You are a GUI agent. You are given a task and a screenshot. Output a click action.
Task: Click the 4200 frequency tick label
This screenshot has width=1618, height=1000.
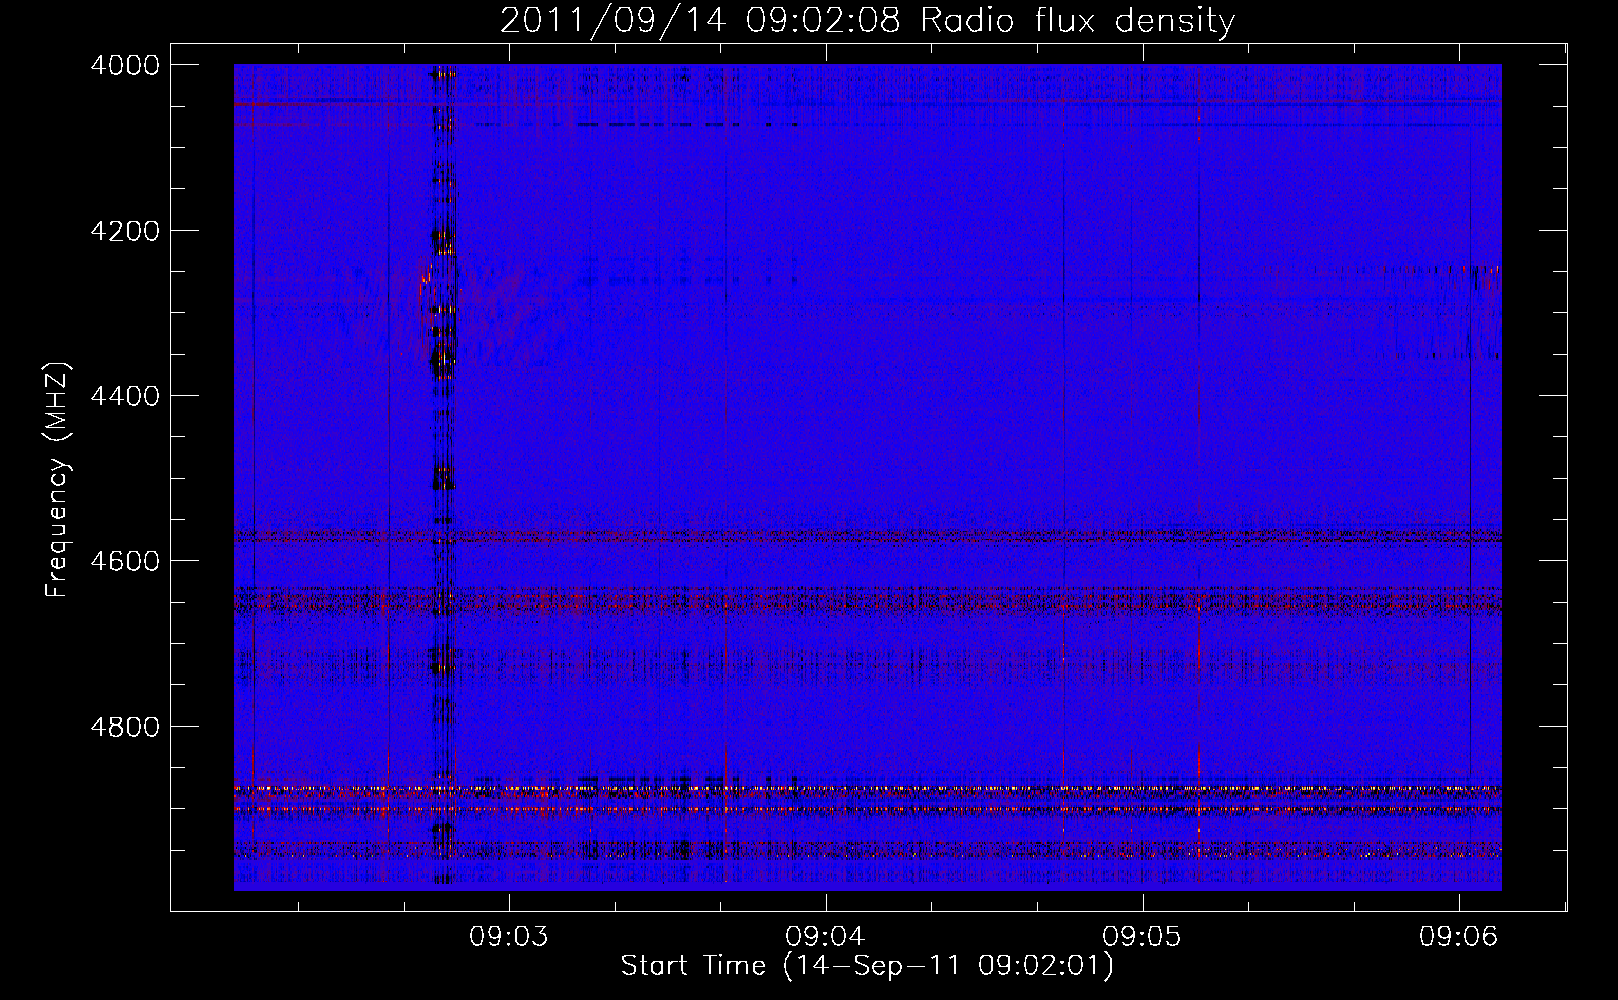tap(125, 231)
